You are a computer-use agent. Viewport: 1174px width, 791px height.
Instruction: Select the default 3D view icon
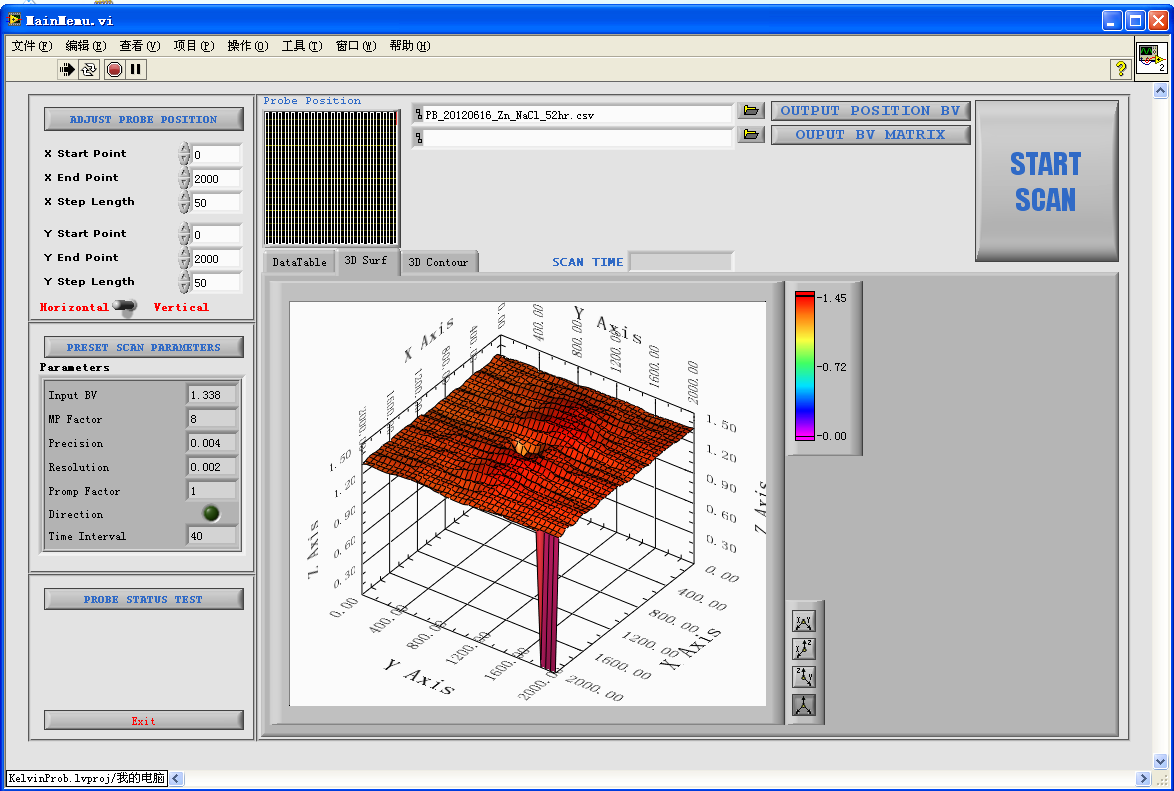[803, 705]
